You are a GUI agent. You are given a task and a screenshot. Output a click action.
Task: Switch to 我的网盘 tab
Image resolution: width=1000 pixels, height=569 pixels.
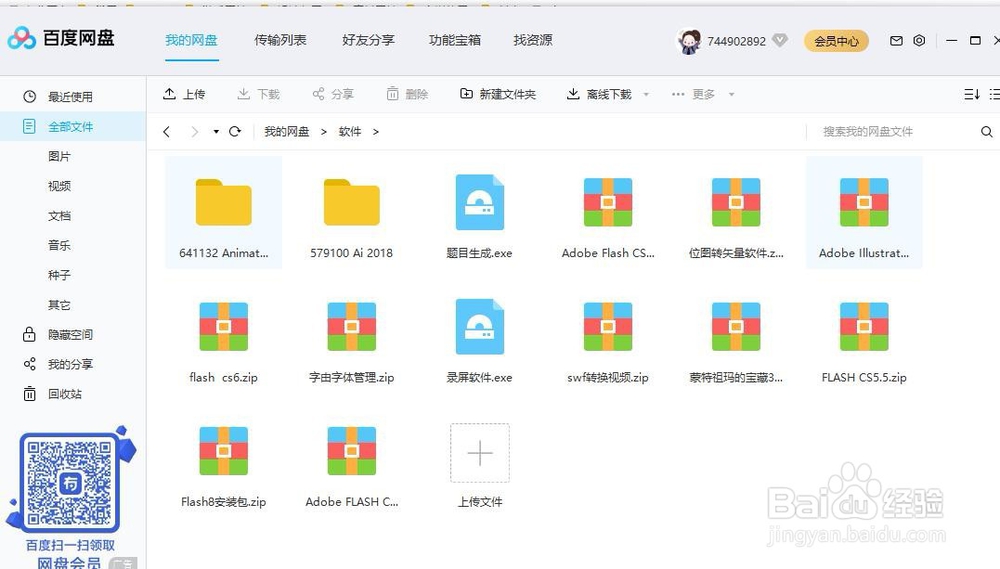(x=191, y=40)
